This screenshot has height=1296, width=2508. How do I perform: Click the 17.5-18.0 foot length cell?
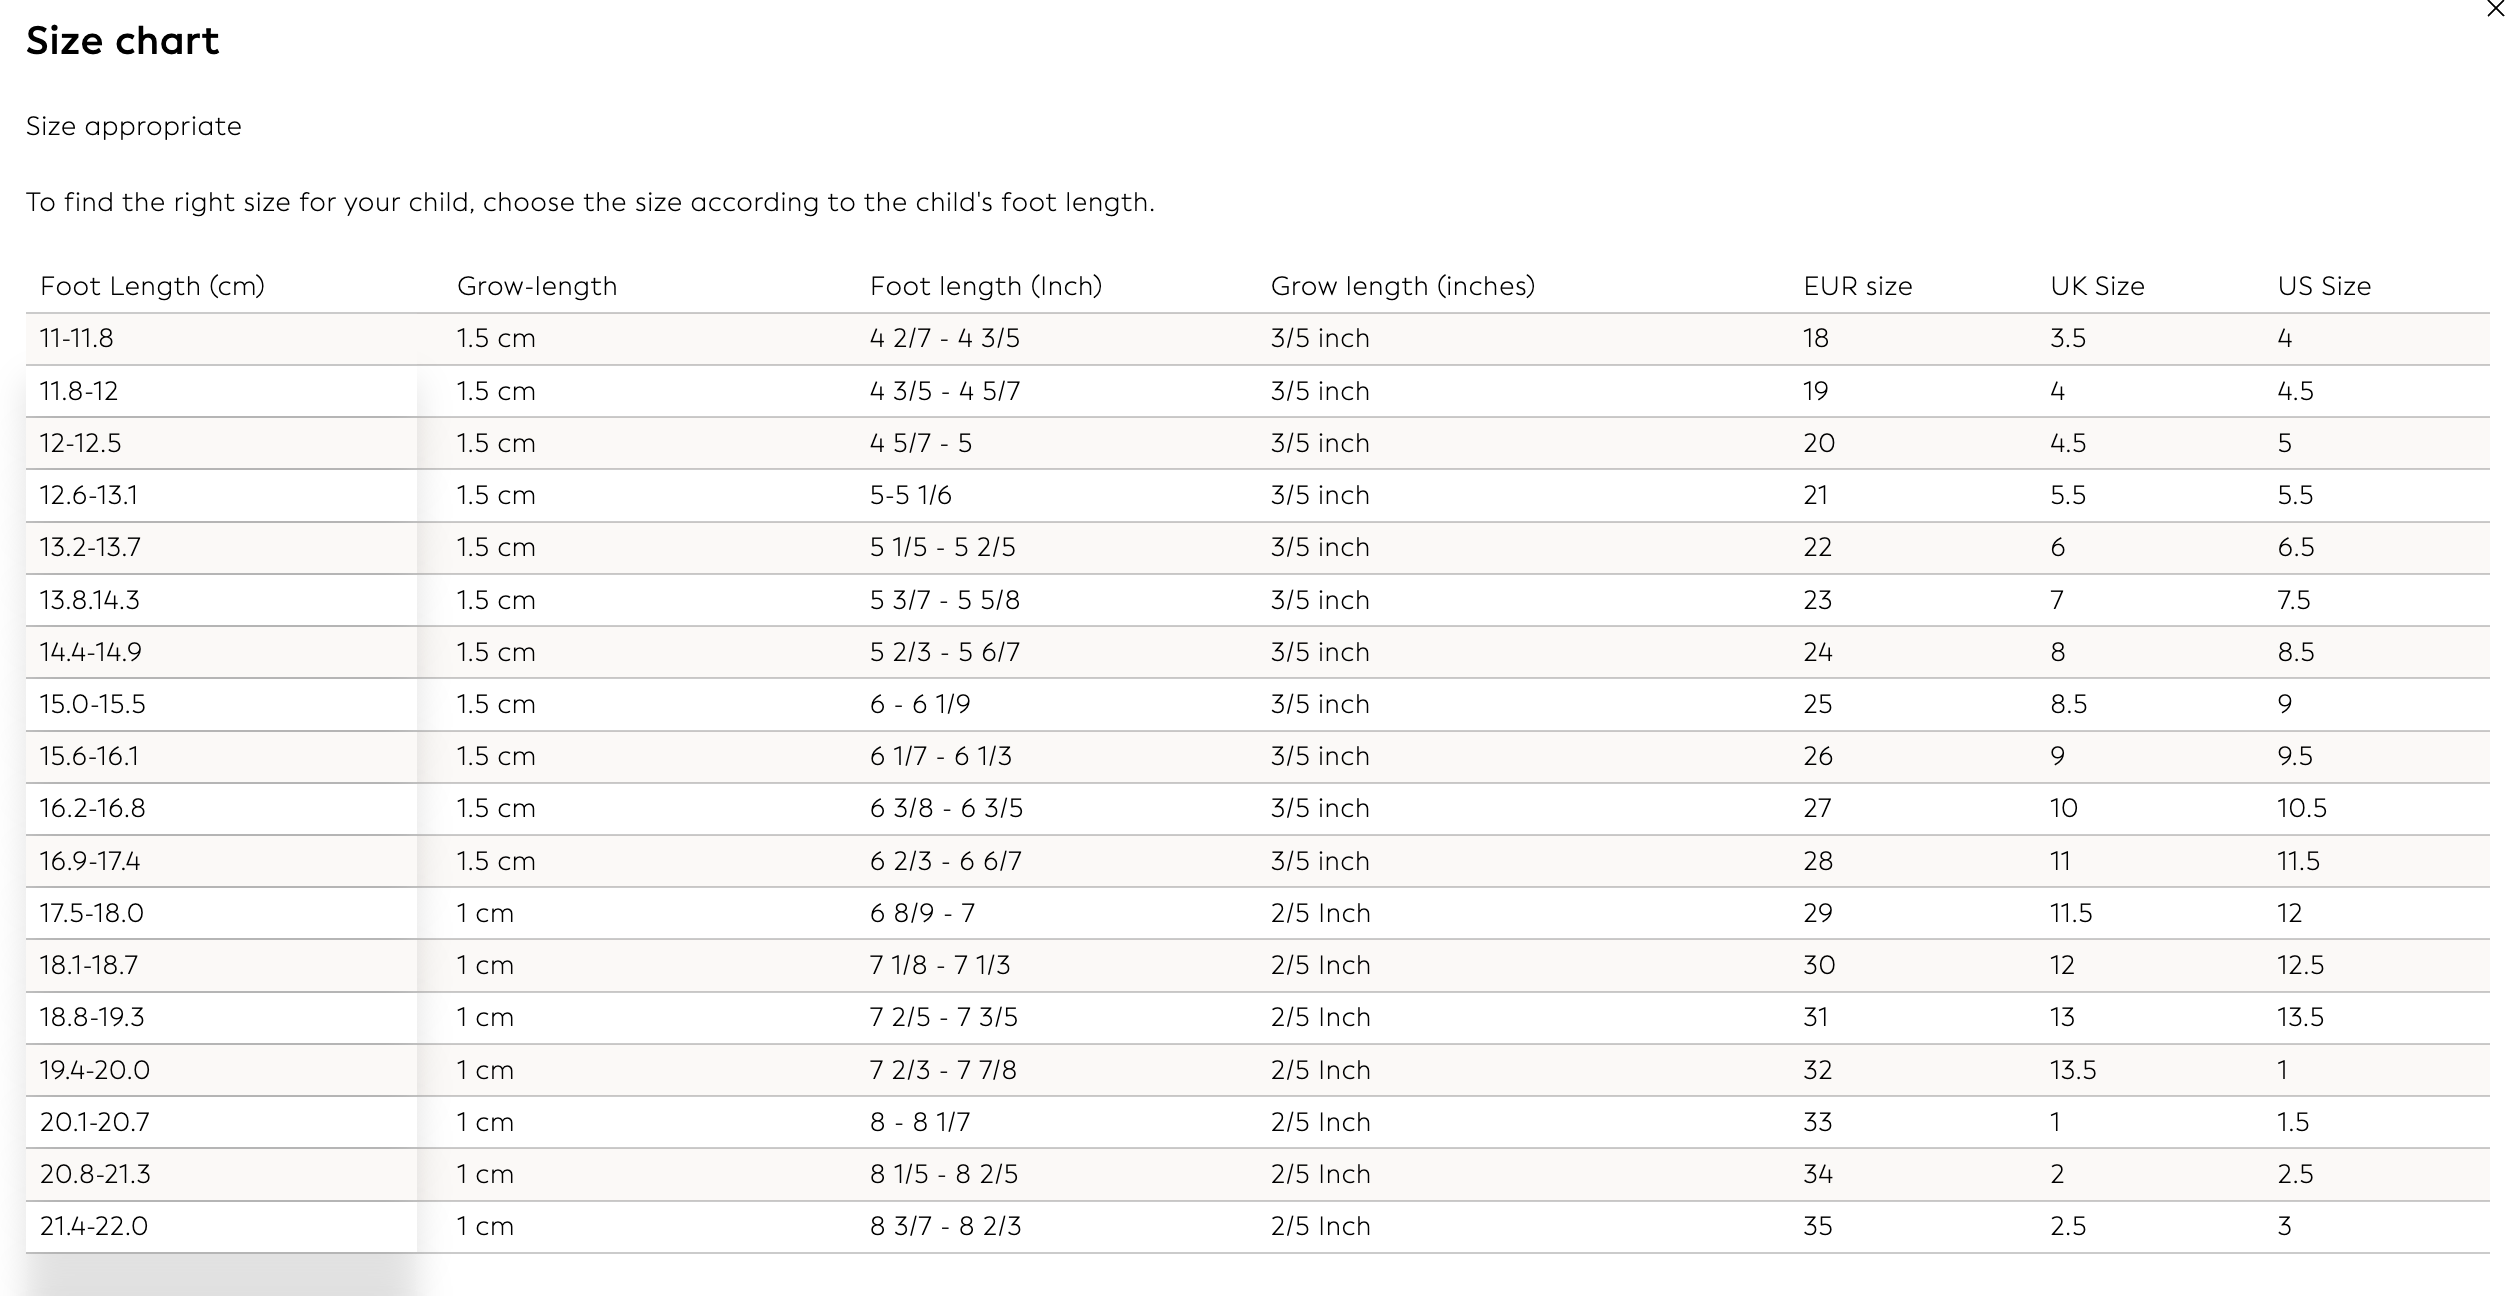92,913
